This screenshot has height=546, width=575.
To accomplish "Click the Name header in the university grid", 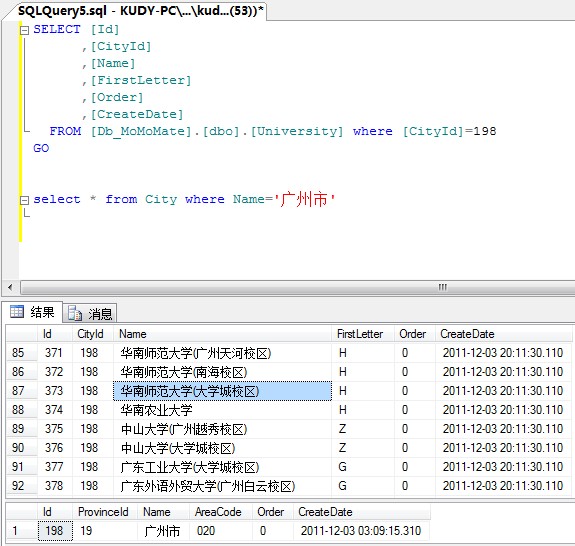I will click(222, 334).
